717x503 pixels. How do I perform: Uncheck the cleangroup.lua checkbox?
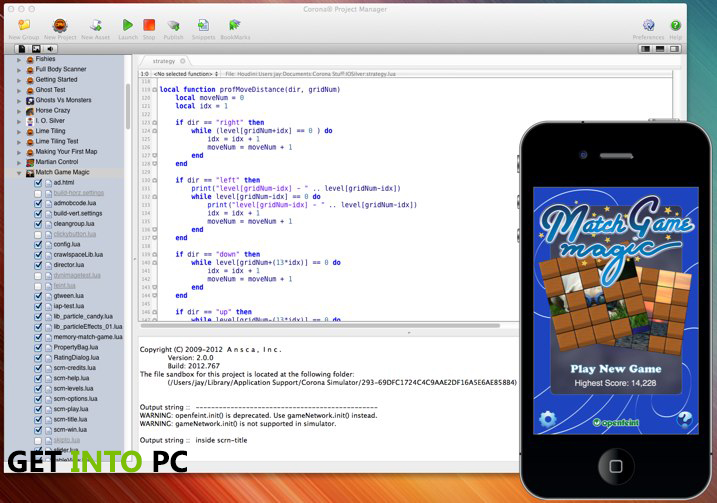click(38, 224)
